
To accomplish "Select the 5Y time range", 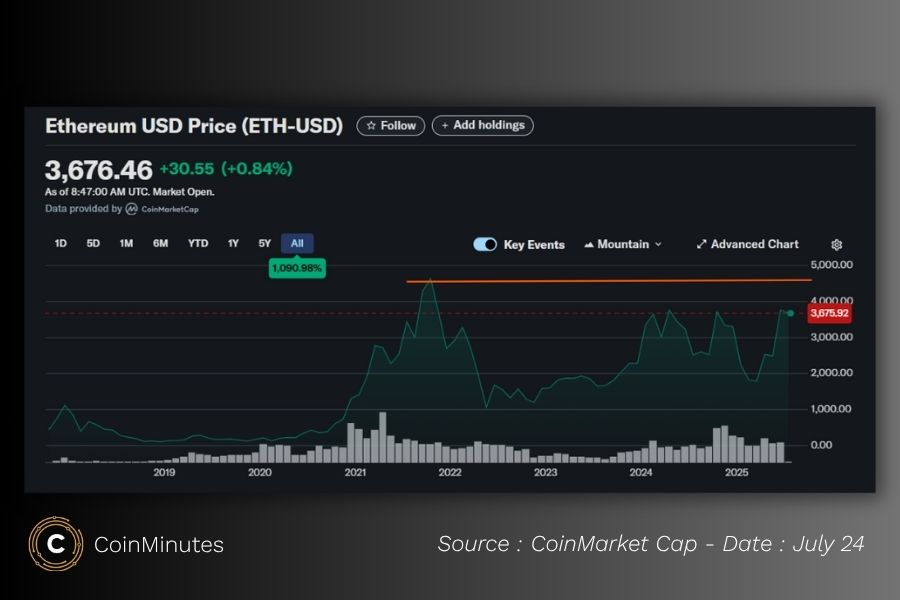I will [x=265, y=243].
